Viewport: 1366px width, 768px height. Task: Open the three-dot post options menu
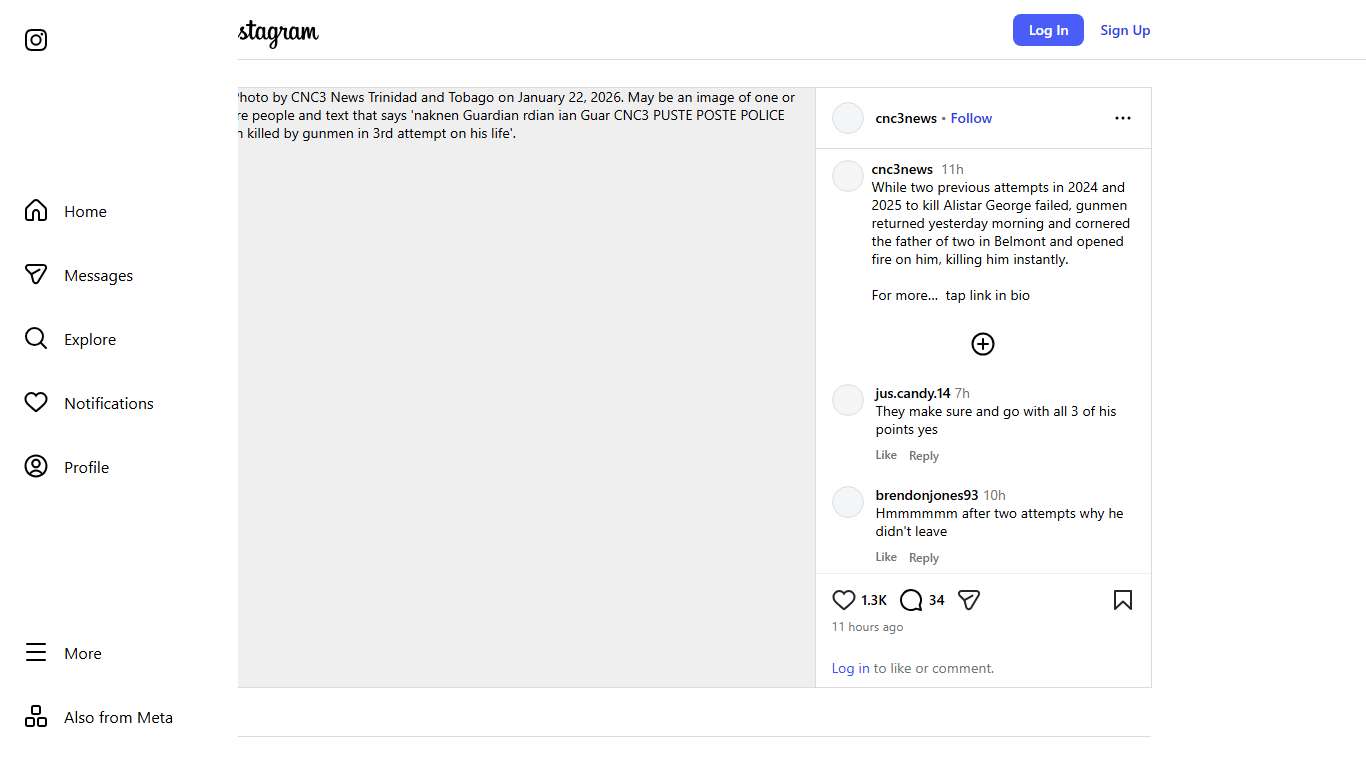(x=1122, y=118)
